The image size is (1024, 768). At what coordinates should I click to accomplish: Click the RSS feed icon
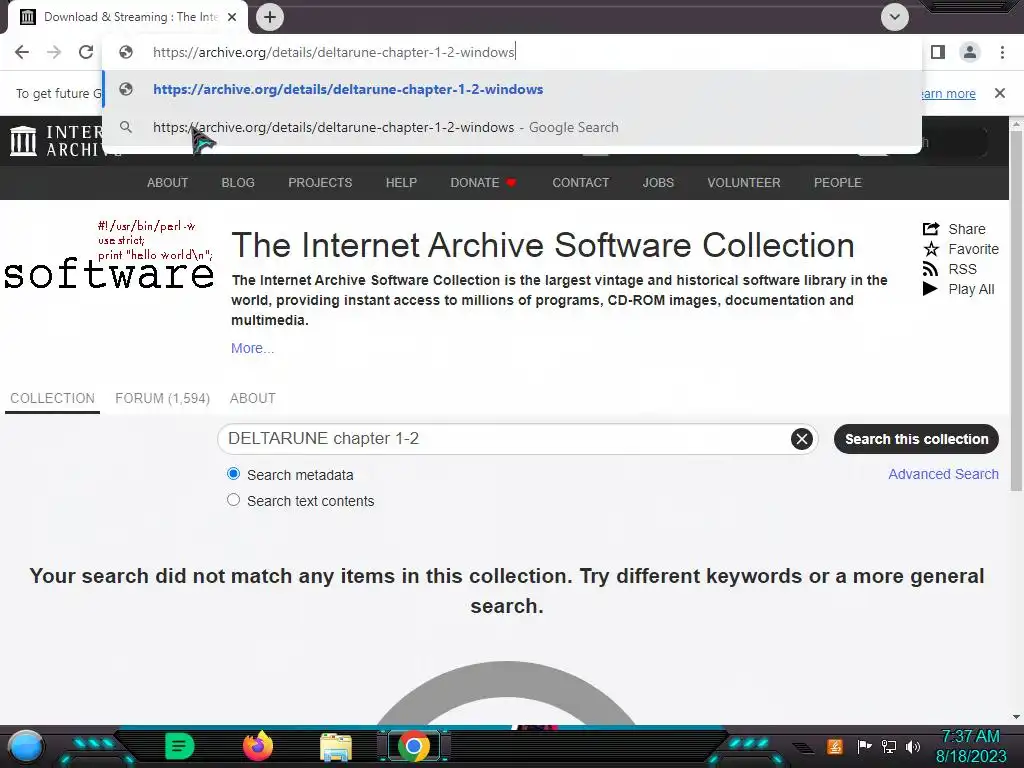click(x=930, y=269)
